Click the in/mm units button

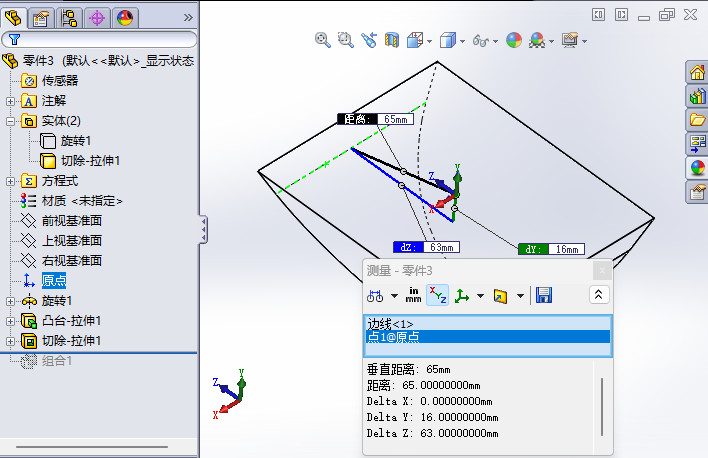[413, 295]
